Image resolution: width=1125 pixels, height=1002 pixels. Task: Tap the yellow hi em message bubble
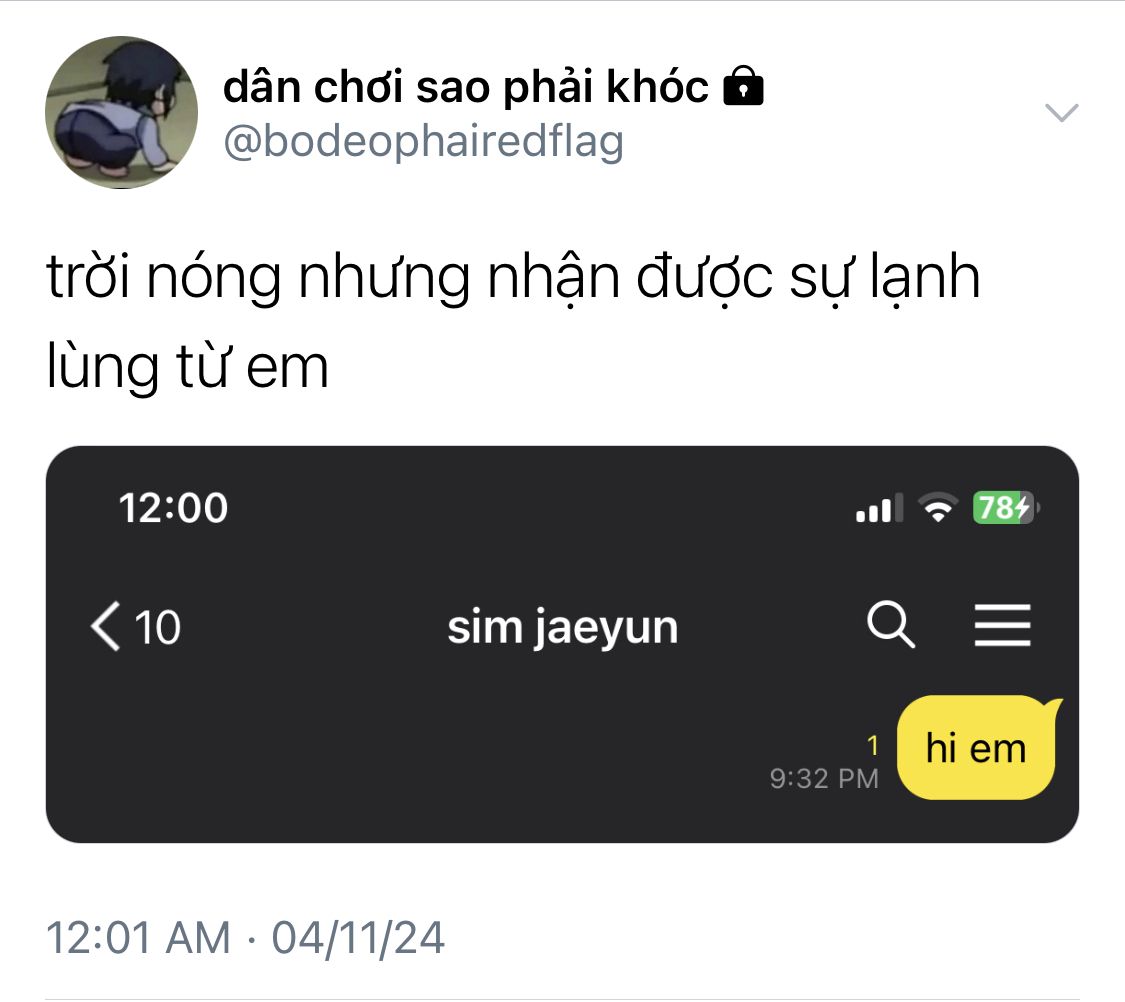(979, 747)
